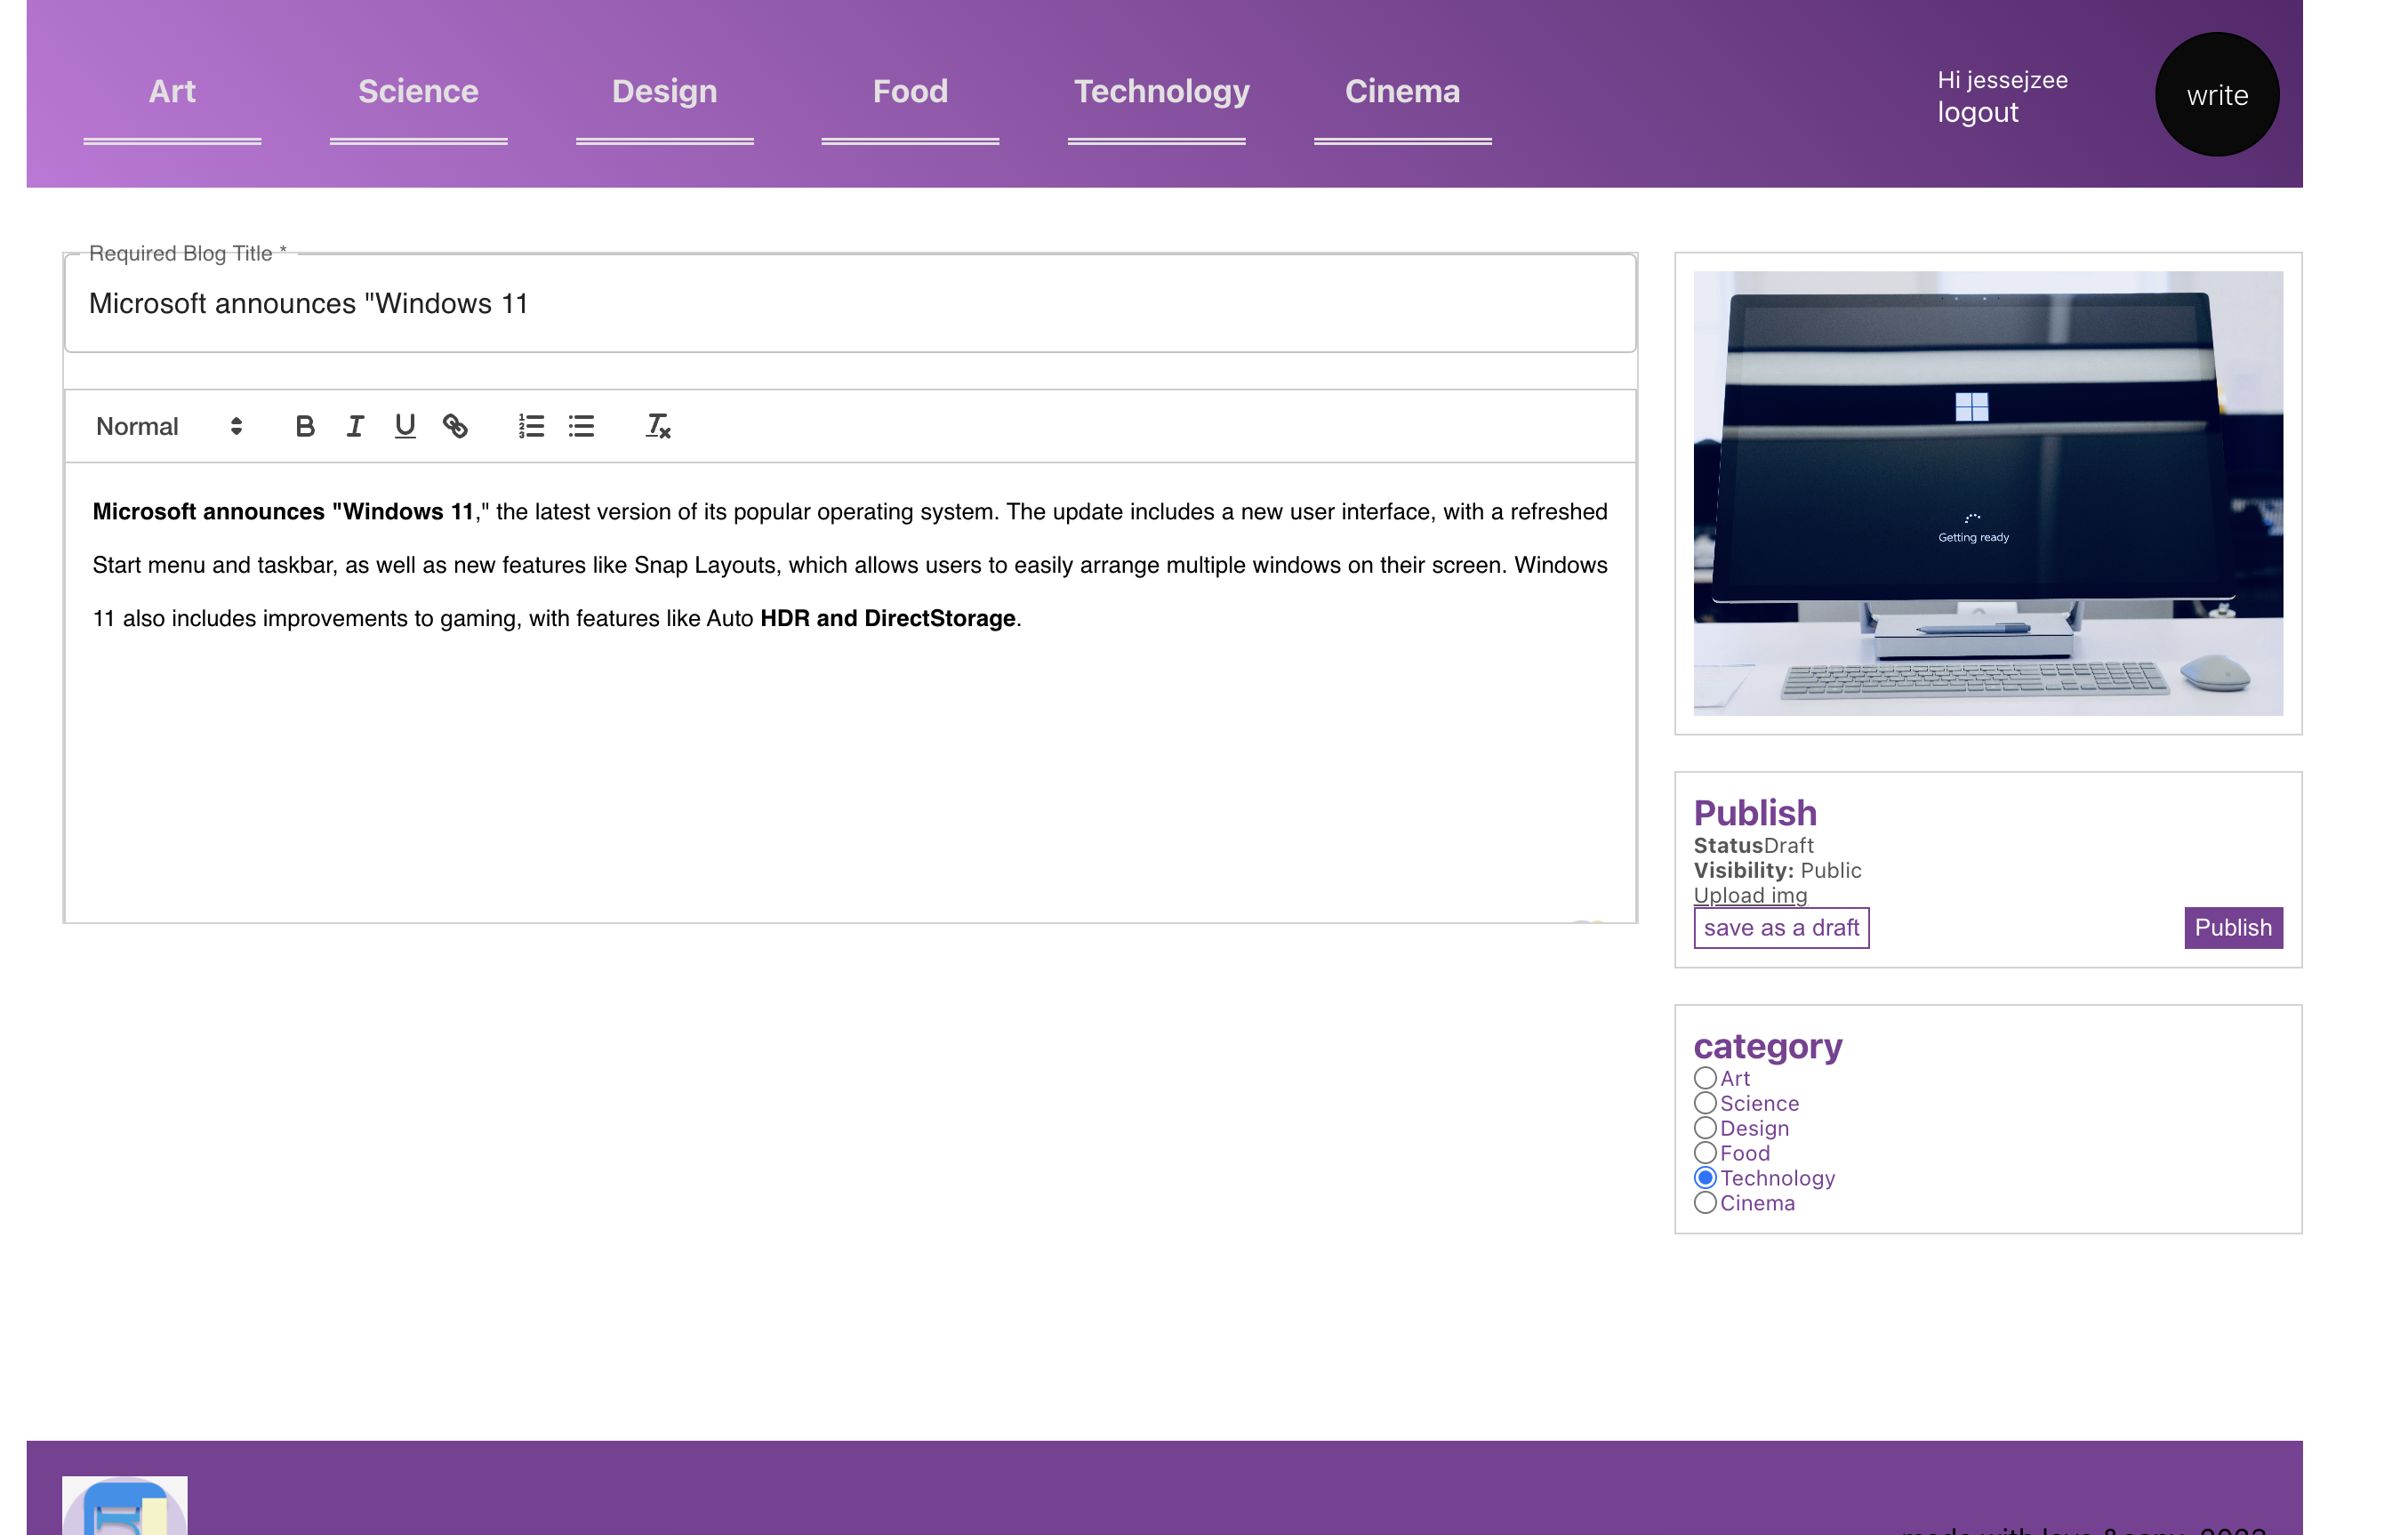The image size is (2408, 1535).
Task: Create a bulleted list
Action: (581, 427)
